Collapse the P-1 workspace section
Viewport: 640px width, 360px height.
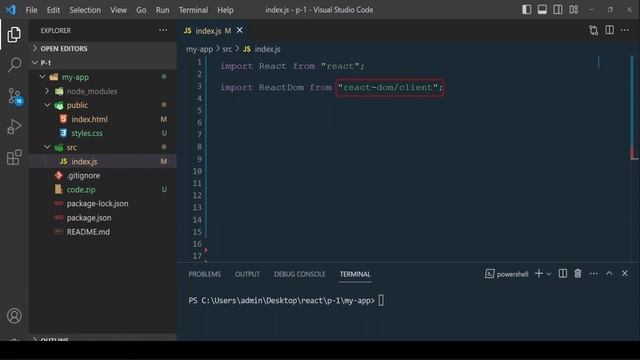pos(103,63)
